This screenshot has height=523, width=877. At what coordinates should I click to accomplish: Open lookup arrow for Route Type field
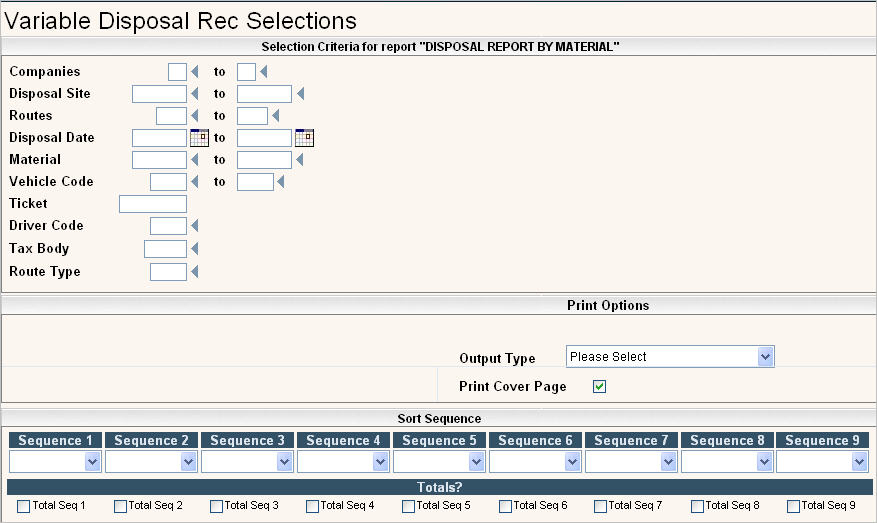coord(195,272)
